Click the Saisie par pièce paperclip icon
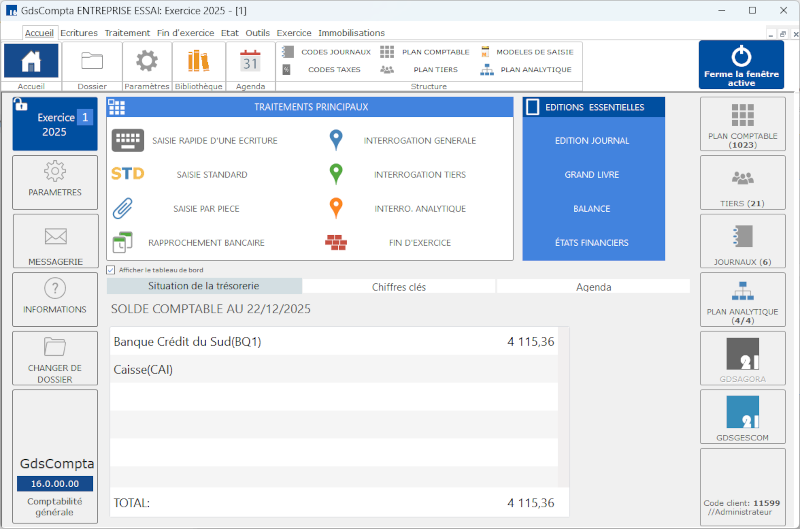The height and width of the screenshot is (529, 800). pyautogui.click(x=123, y=208)
